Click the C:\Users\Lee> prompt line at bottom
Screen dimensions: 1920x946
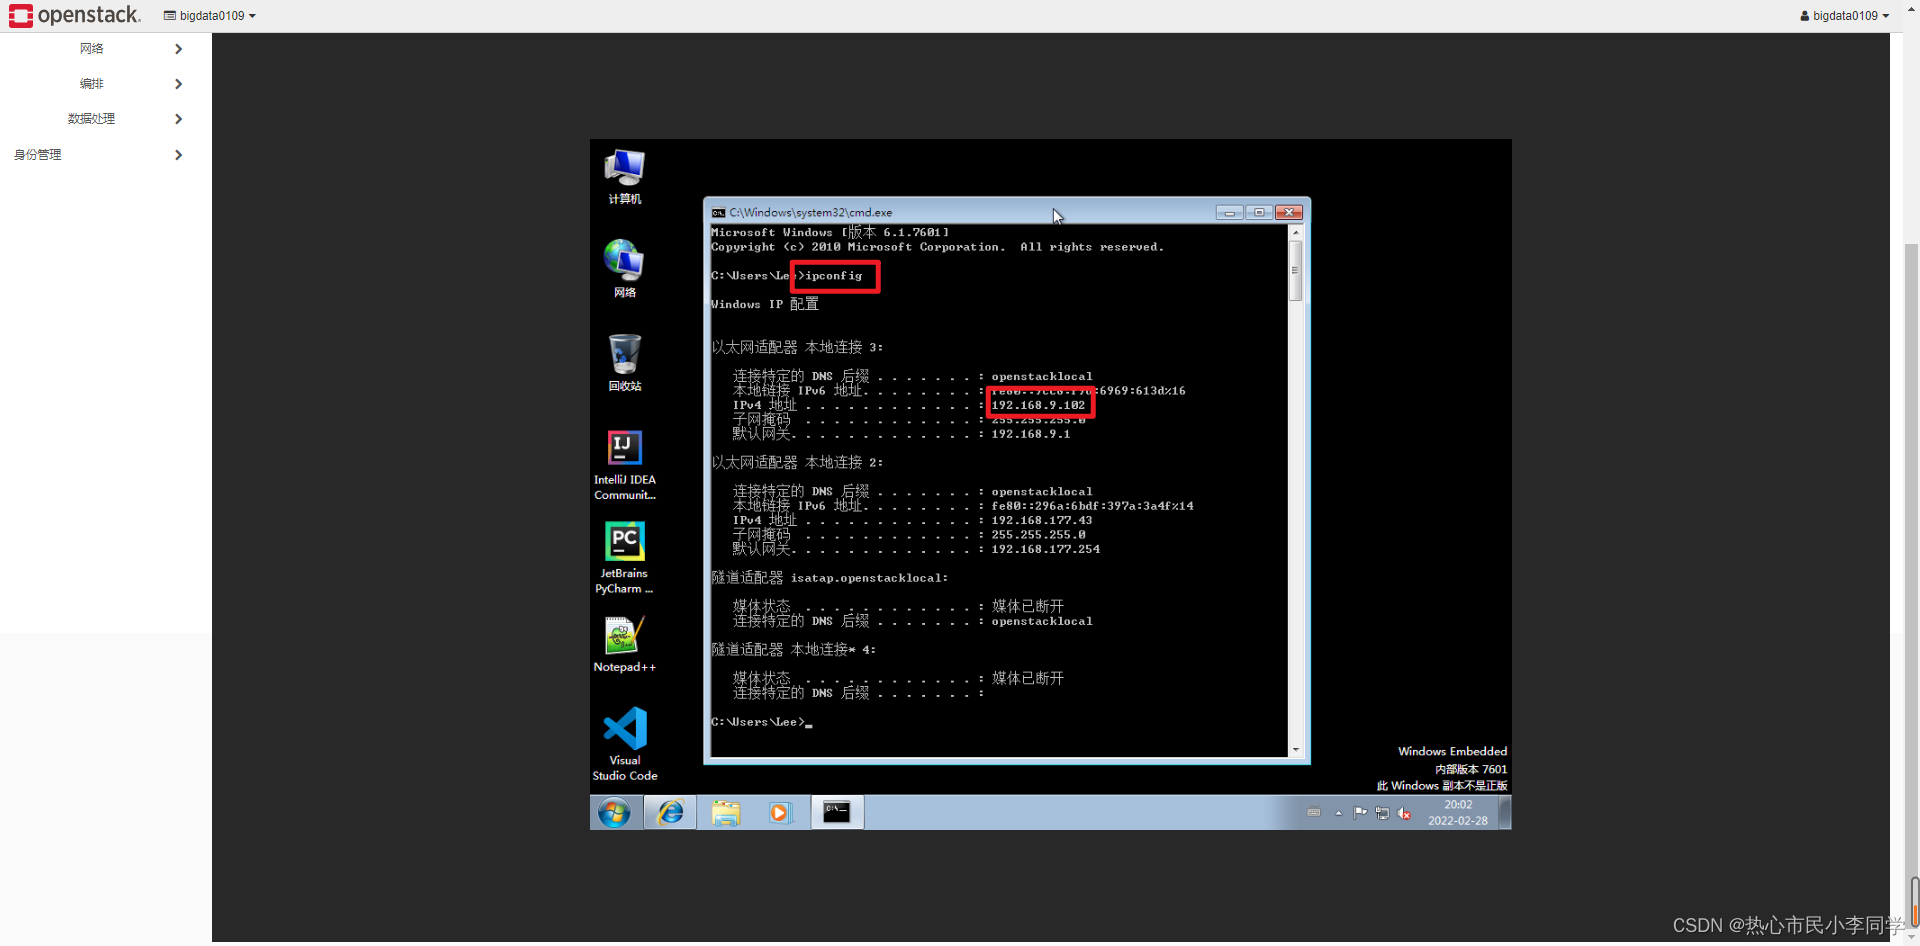point(761,722)
